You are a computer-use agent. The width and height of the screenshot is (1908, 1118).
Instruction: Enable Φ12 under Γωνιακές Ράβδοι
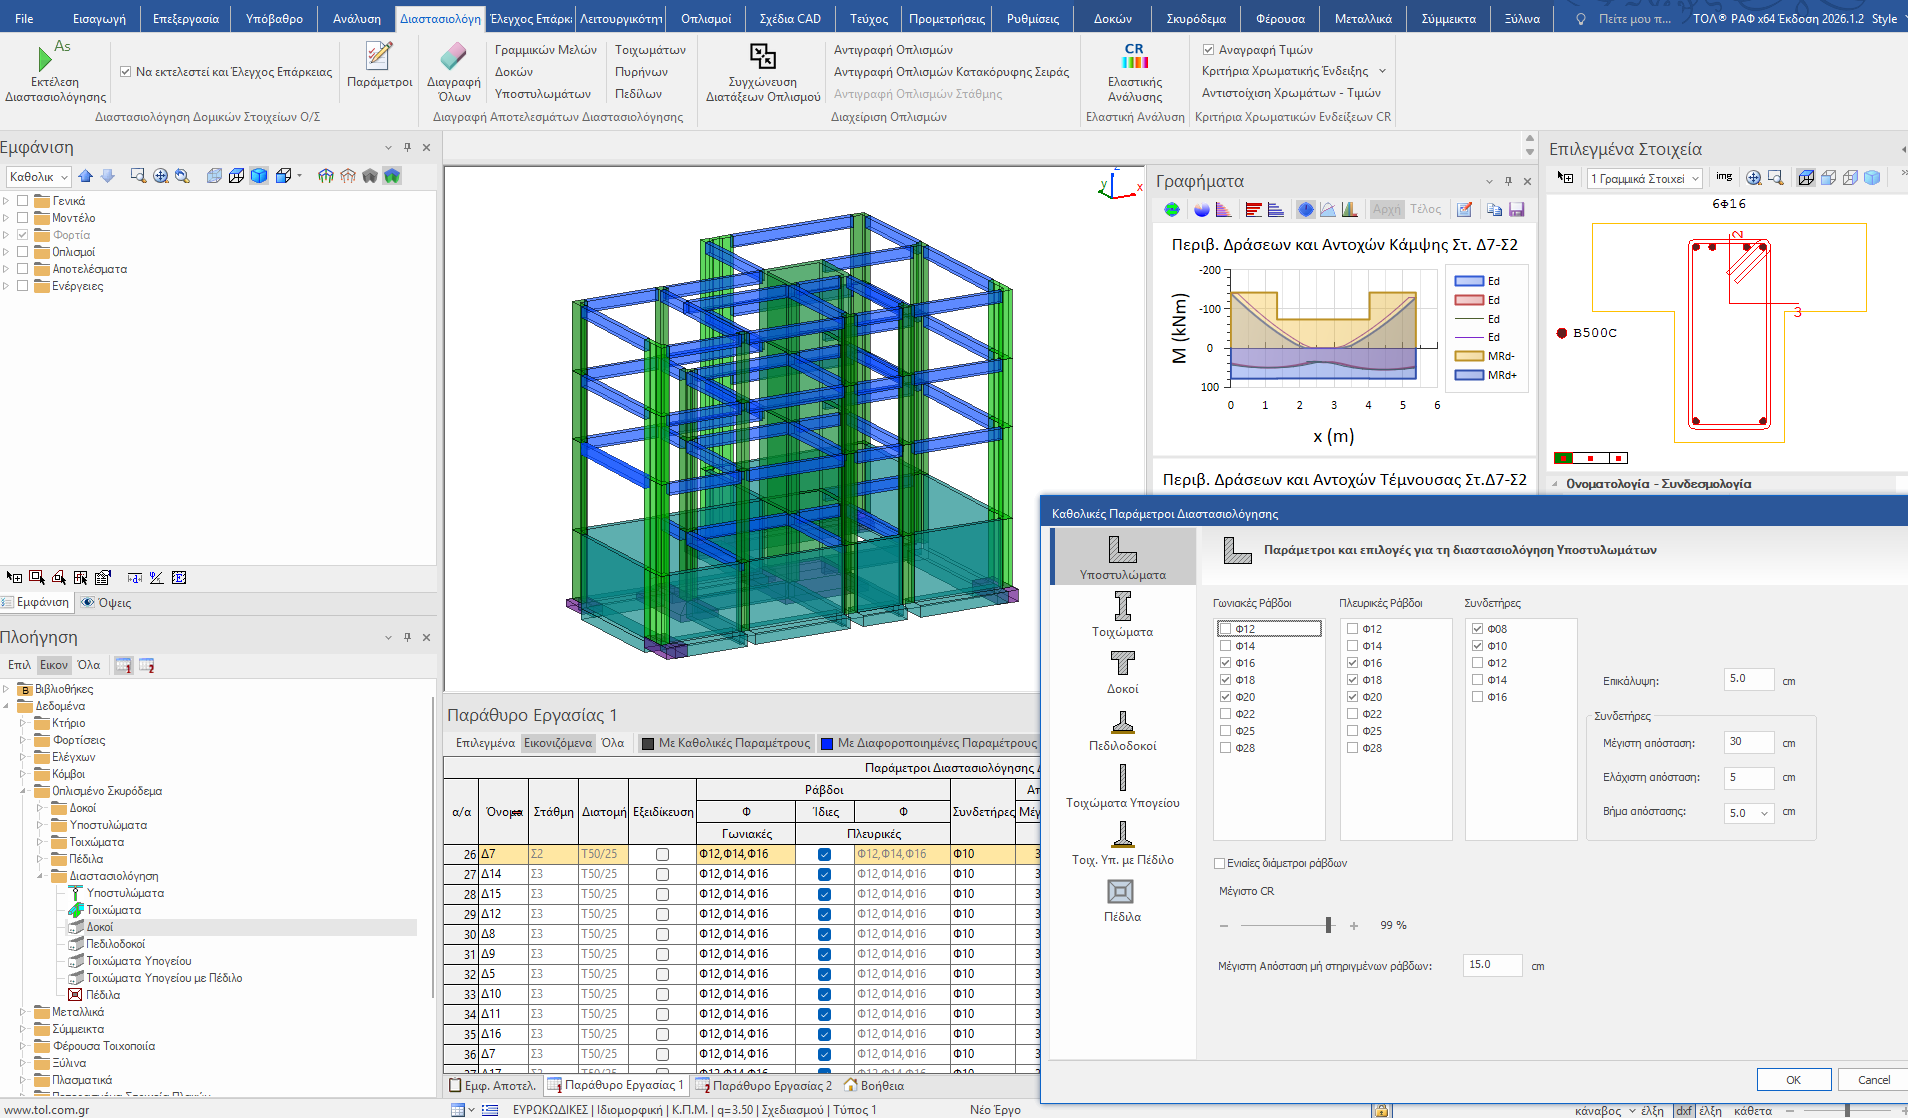click(x=1226, y=629)
